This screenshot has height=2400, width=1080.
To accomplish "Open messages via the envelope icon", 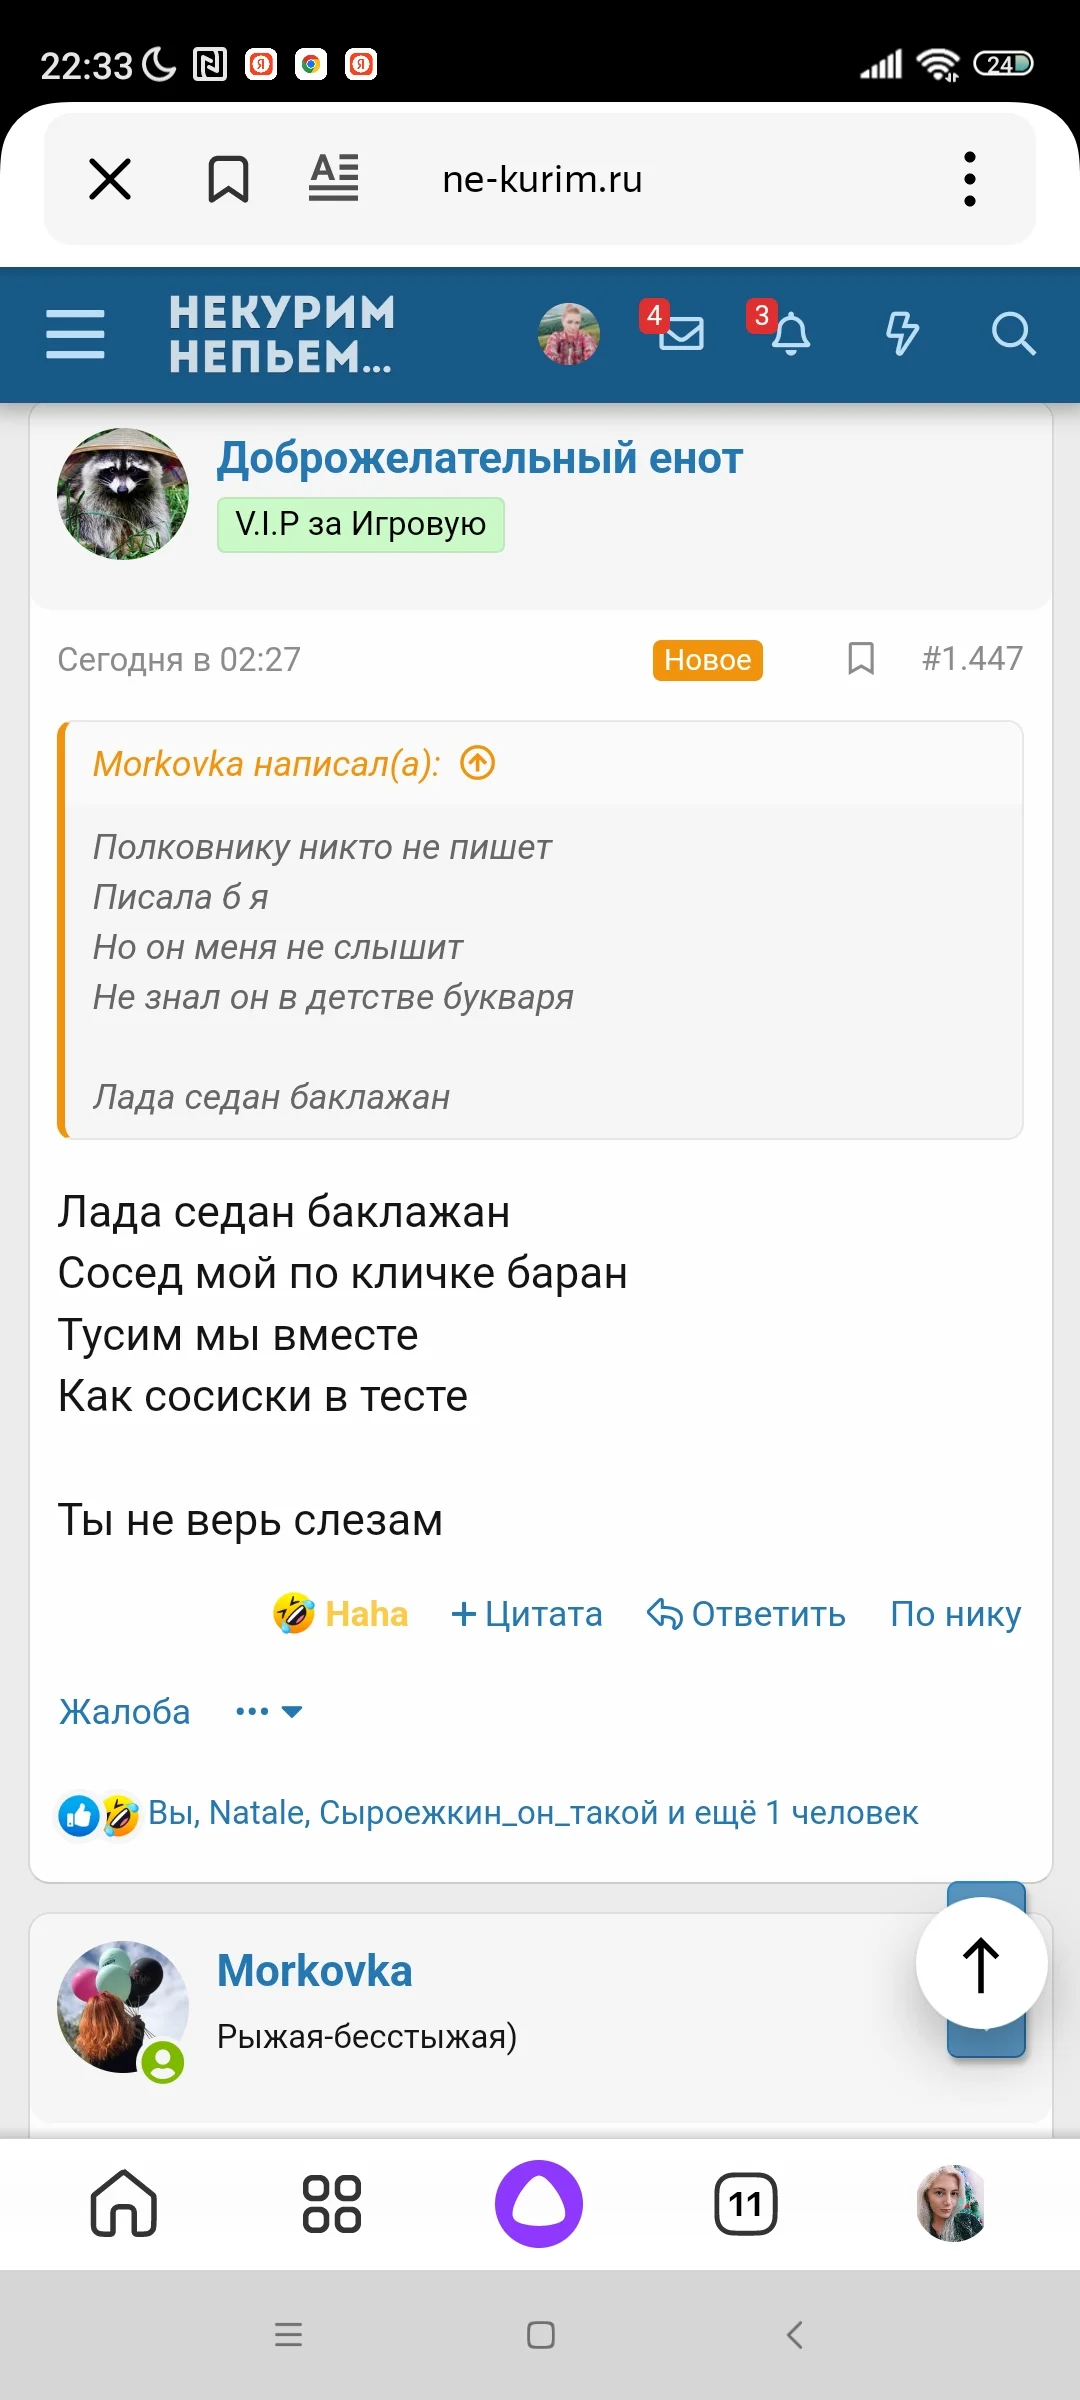I will (x=681, y=335).
